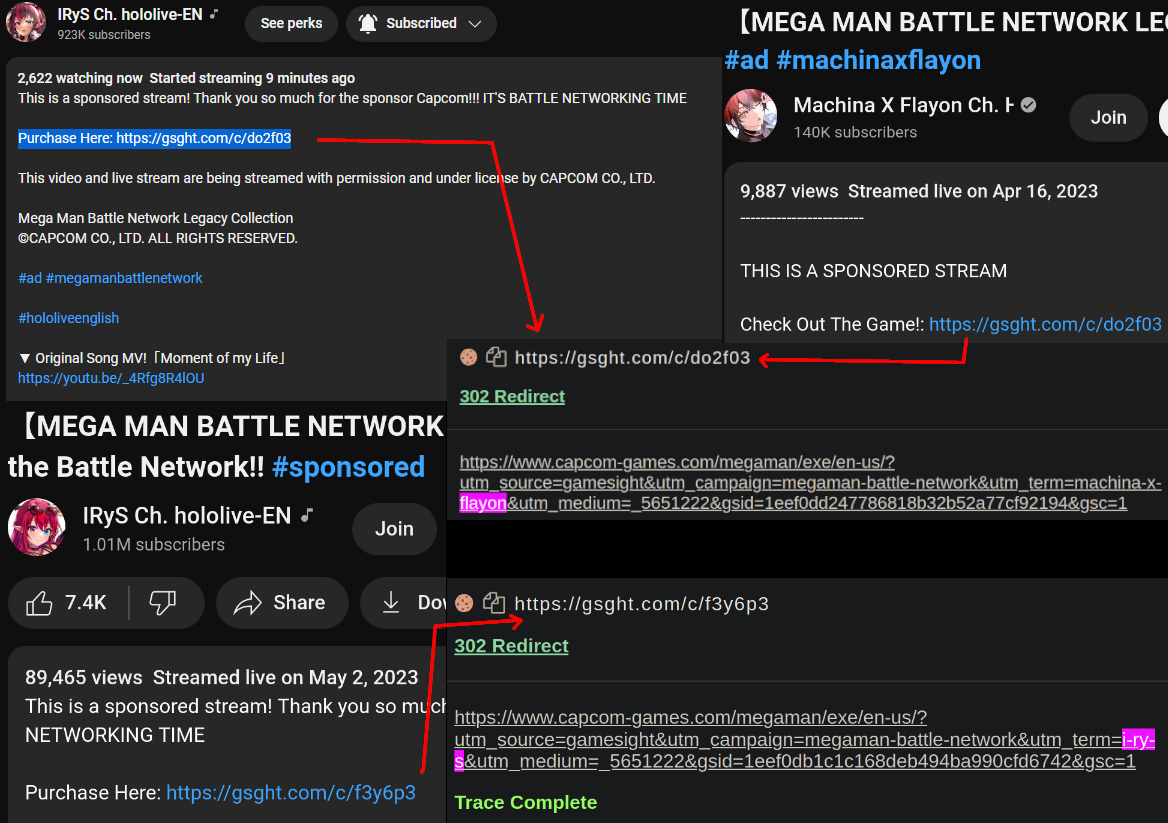Image resolution: width=1168 pixels, height=823 pixels.
Task: Click cookie icon next to do2f03 URL
Action: coord(469,358)
